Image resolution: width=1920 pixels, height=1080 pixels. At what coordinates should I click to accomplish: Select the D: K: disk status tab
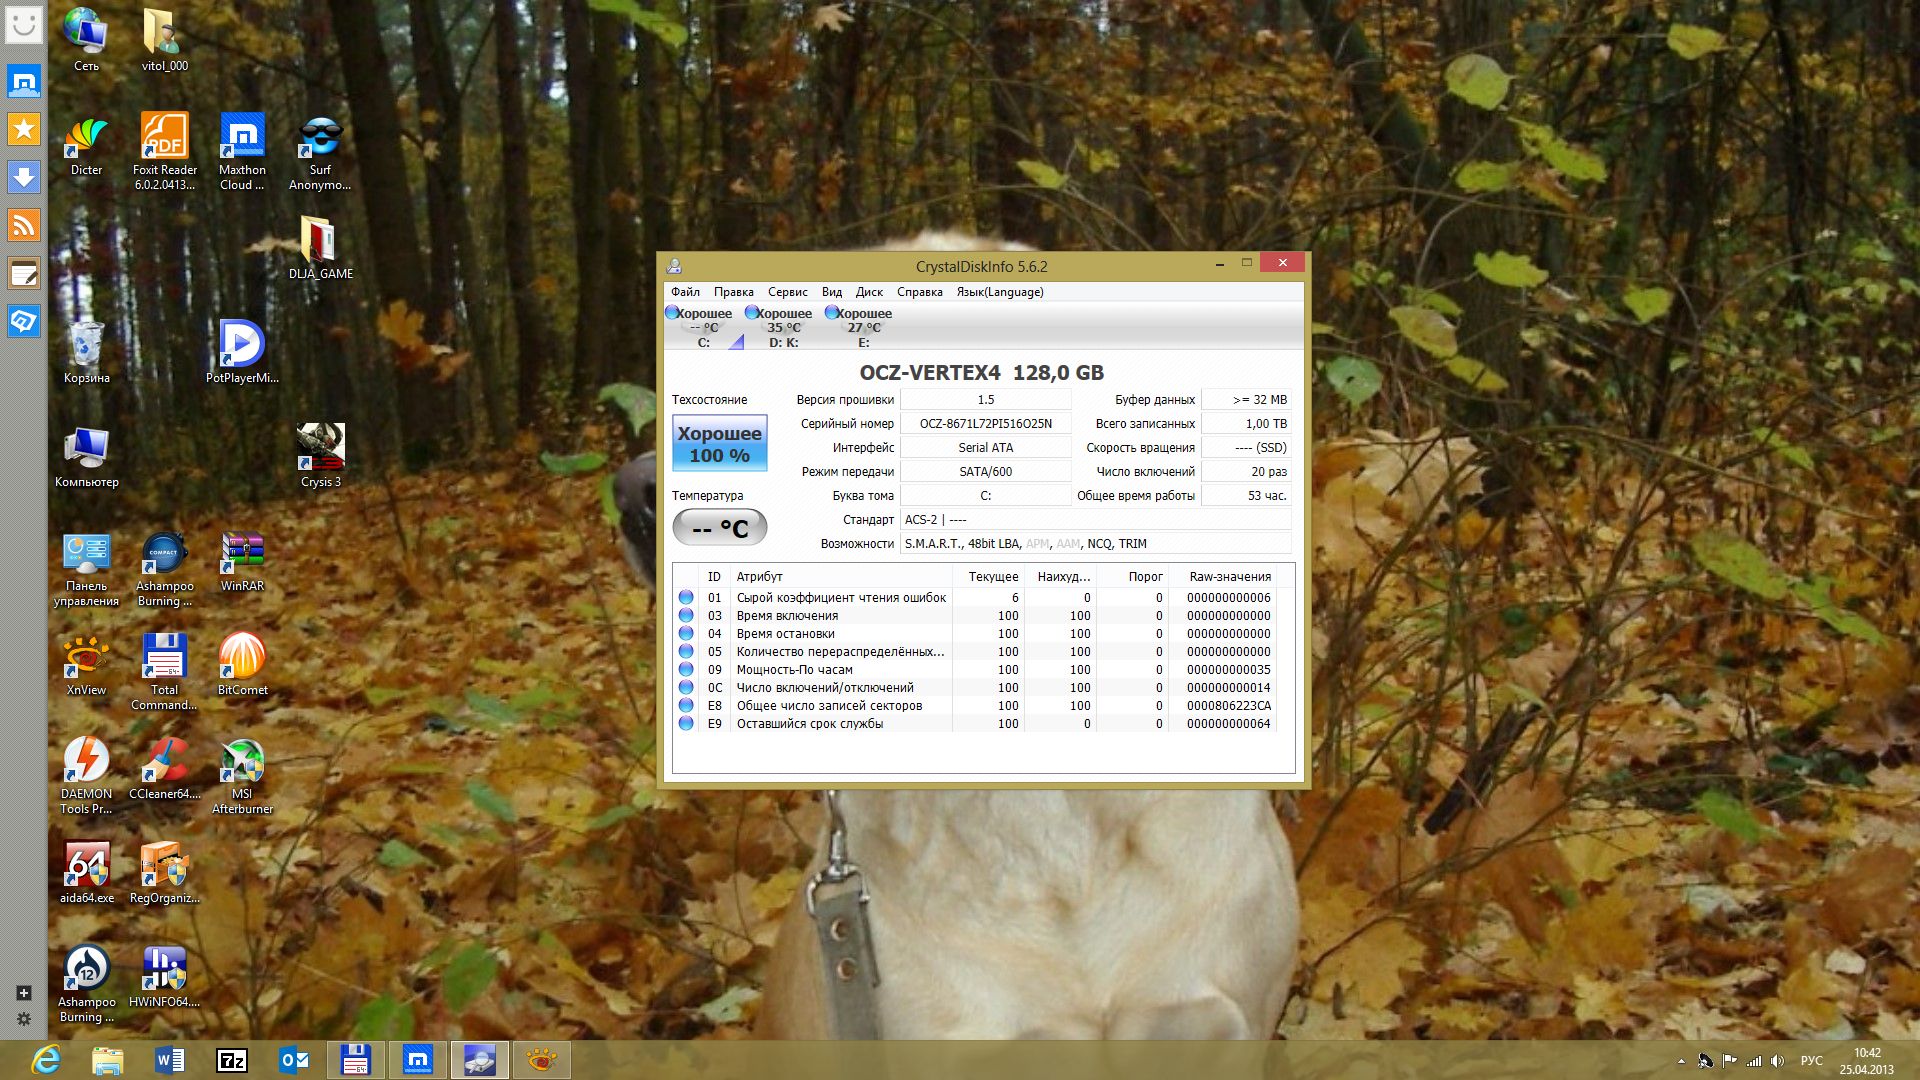coord(783,327)
